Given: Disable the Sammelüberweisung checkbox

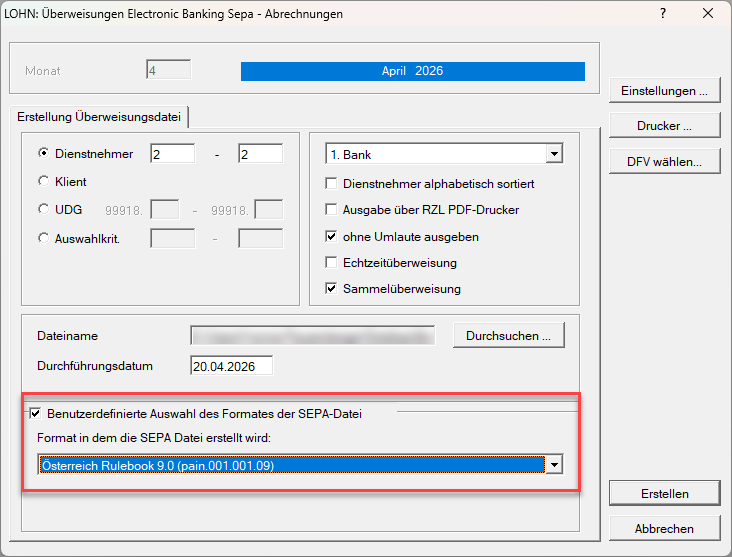Looking at the screenshot, I should click(x=333, y=289).
